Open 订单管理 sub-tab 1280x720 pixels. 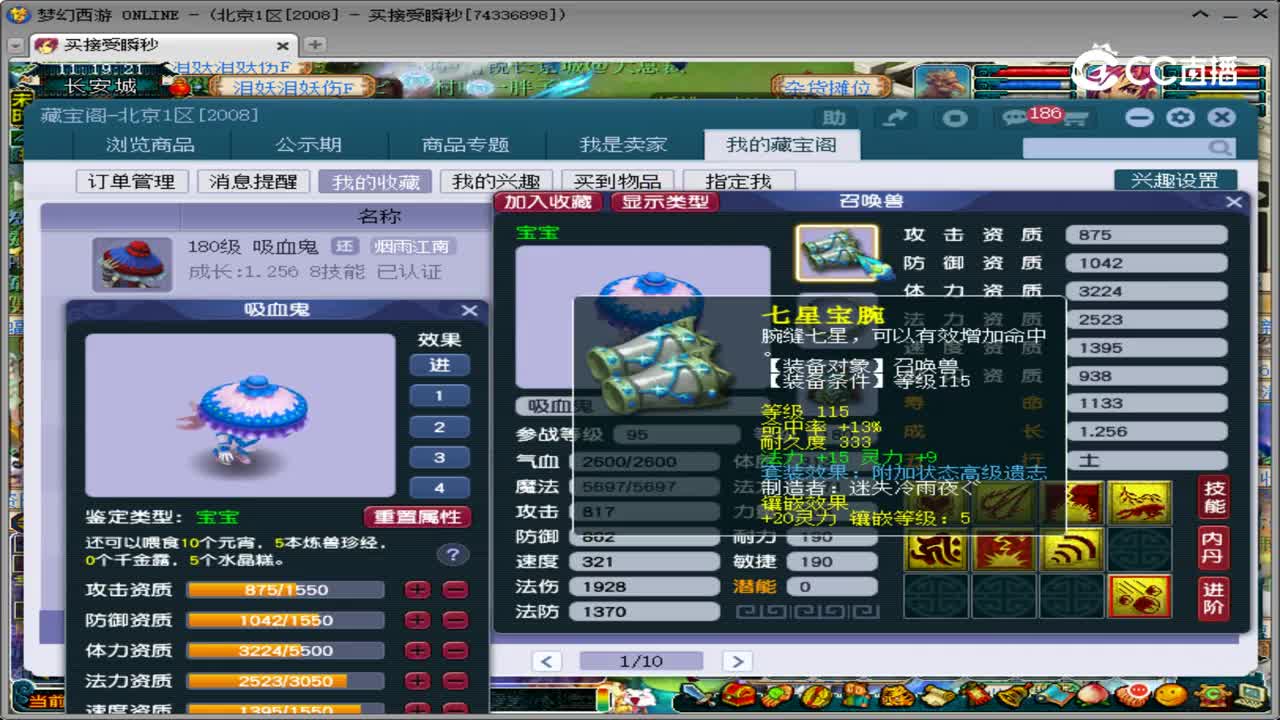(x=131, y=181)
